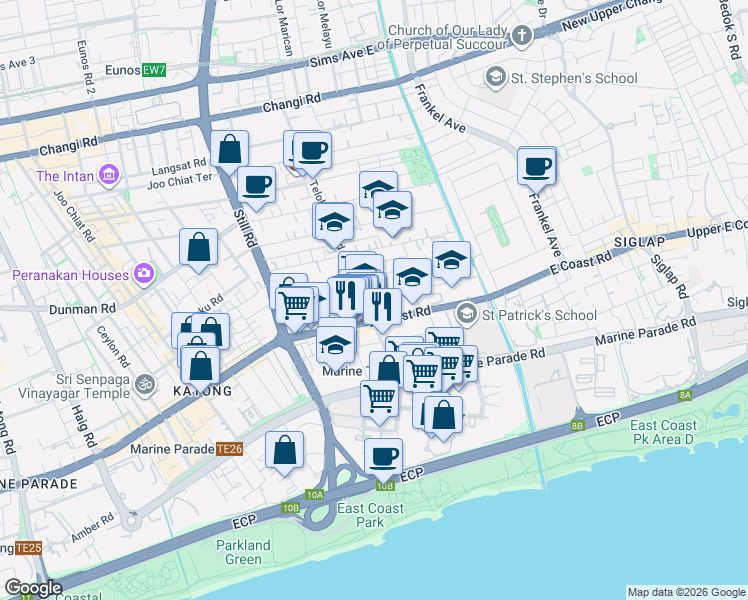
Task: Click the KATONG district label
Action: point(202,391)
